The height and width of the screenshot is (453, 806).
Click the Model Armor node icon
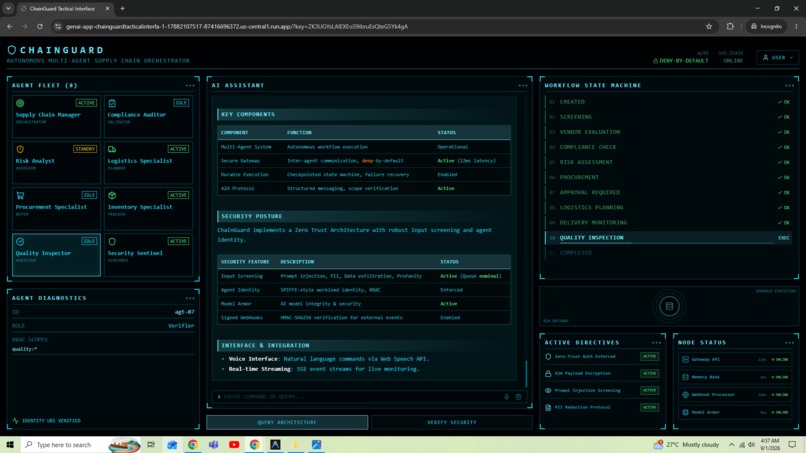click(685, 412)
